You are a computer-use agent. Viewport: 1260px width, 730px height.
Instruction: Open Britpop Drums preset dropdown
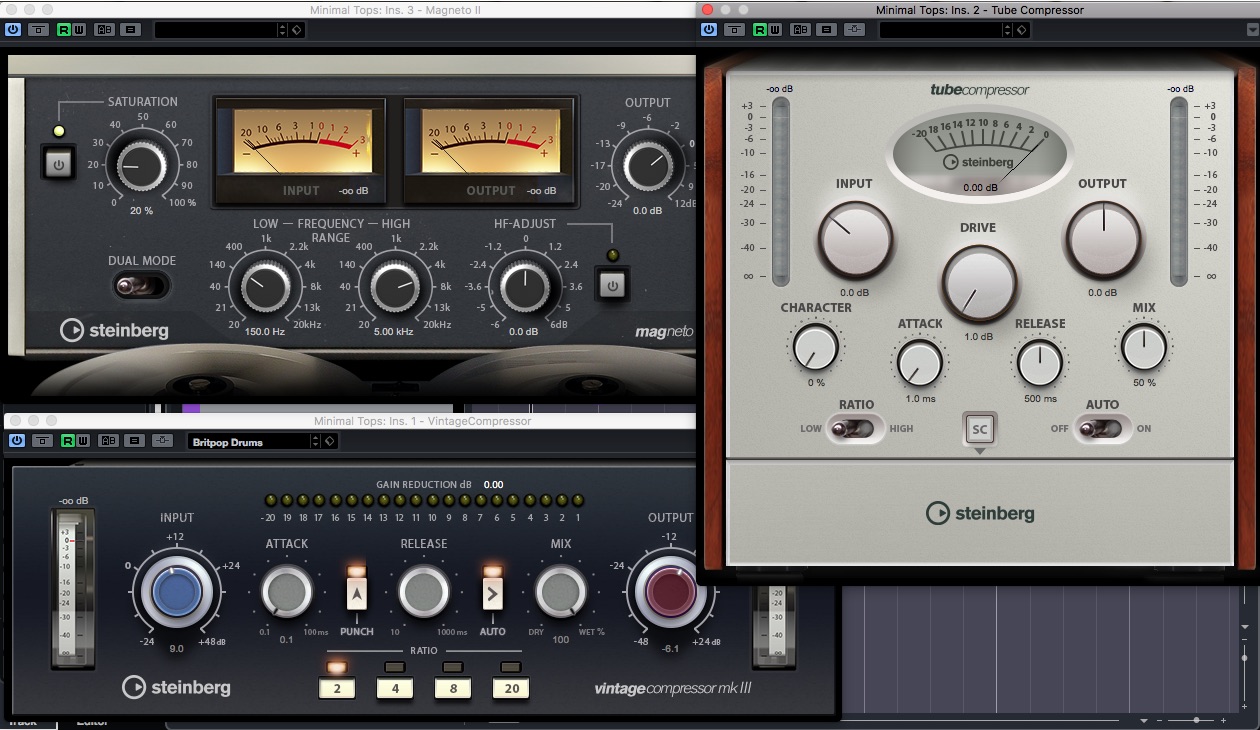click(247, 441)
